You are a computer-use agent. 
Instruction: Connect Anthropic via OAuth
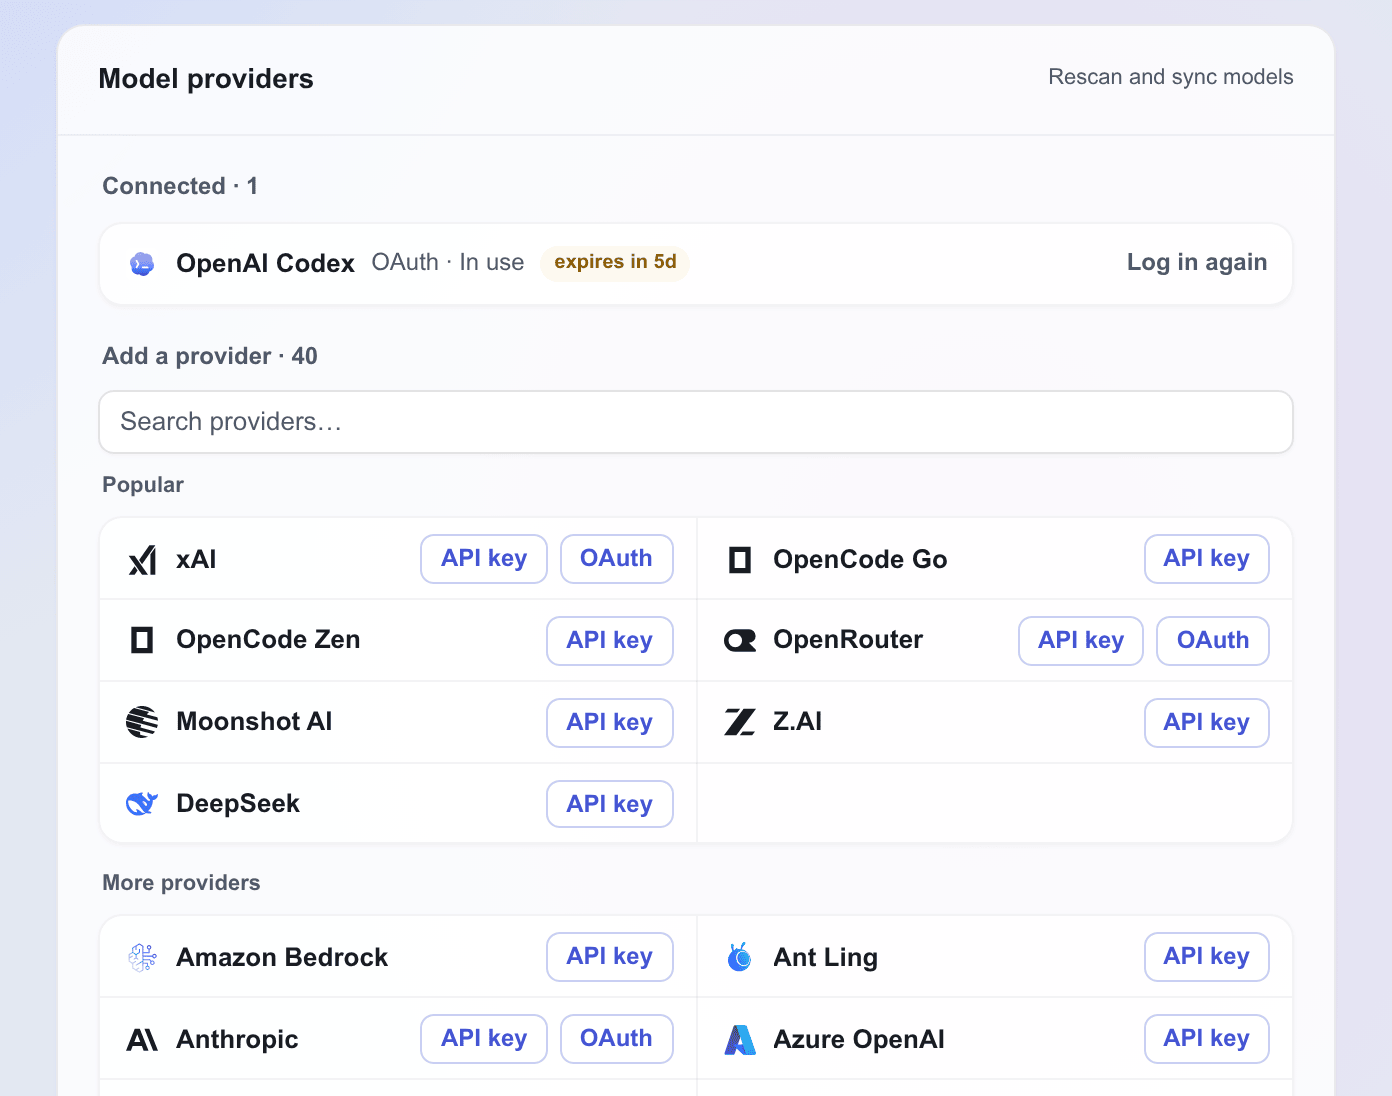(x=616, y=1039)
